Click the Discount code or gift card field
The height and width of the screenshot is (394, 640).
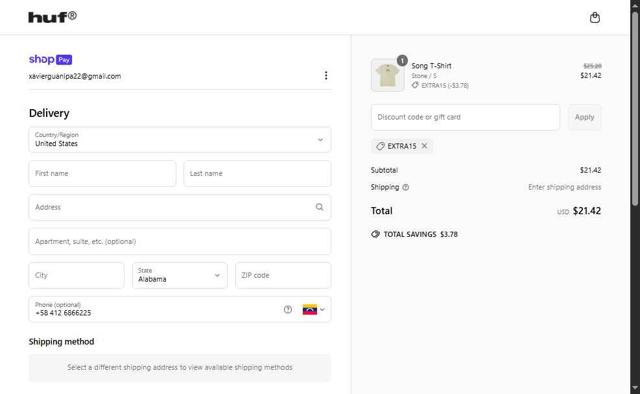[x=465, y=117]
